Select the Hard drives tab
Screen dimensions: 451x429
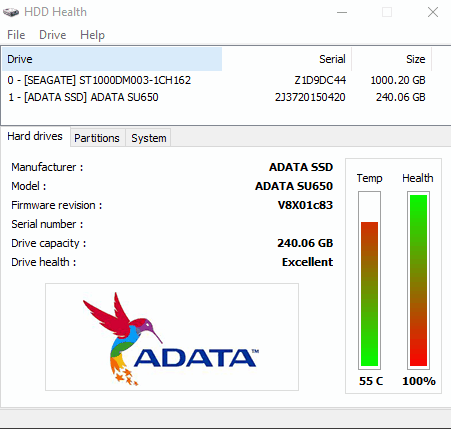[35, 136]
